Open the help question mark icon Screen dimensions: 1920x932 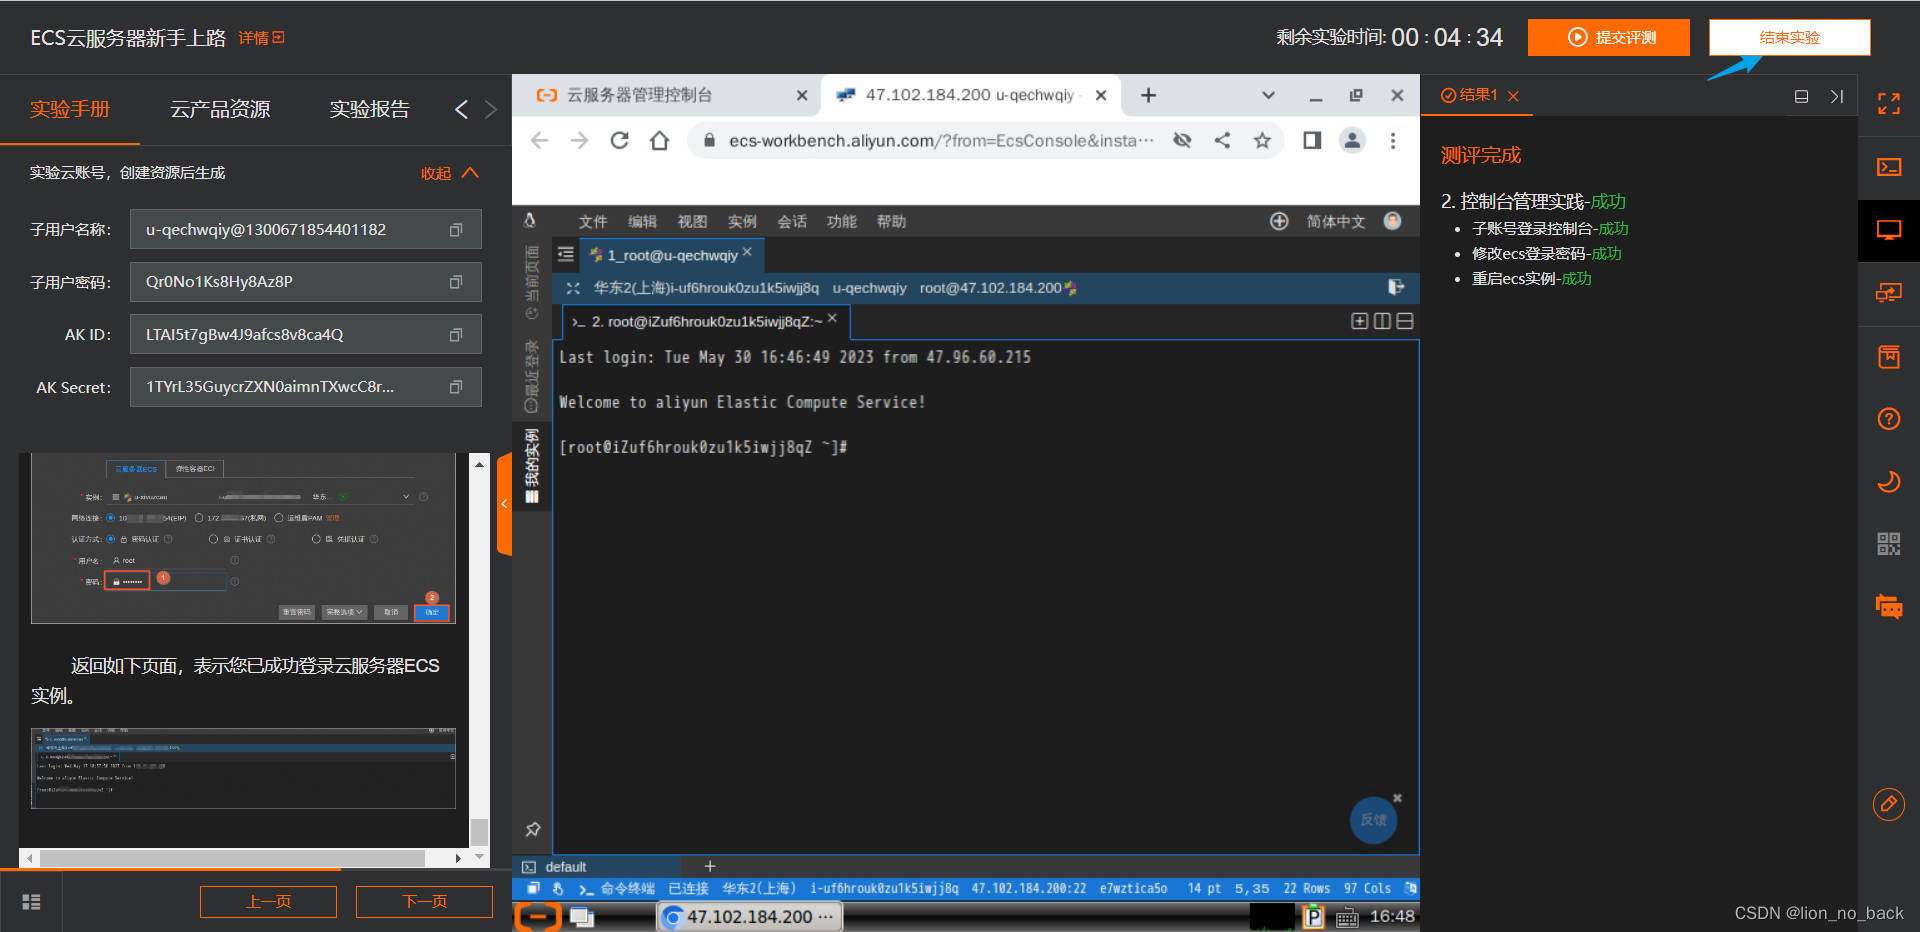(1888, 419)
